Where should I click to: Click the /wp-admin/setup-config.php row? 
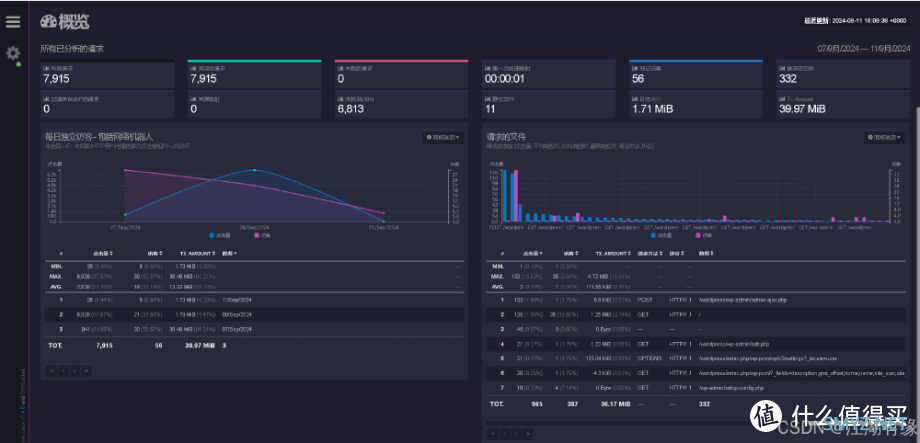click(x=695, y=388)
